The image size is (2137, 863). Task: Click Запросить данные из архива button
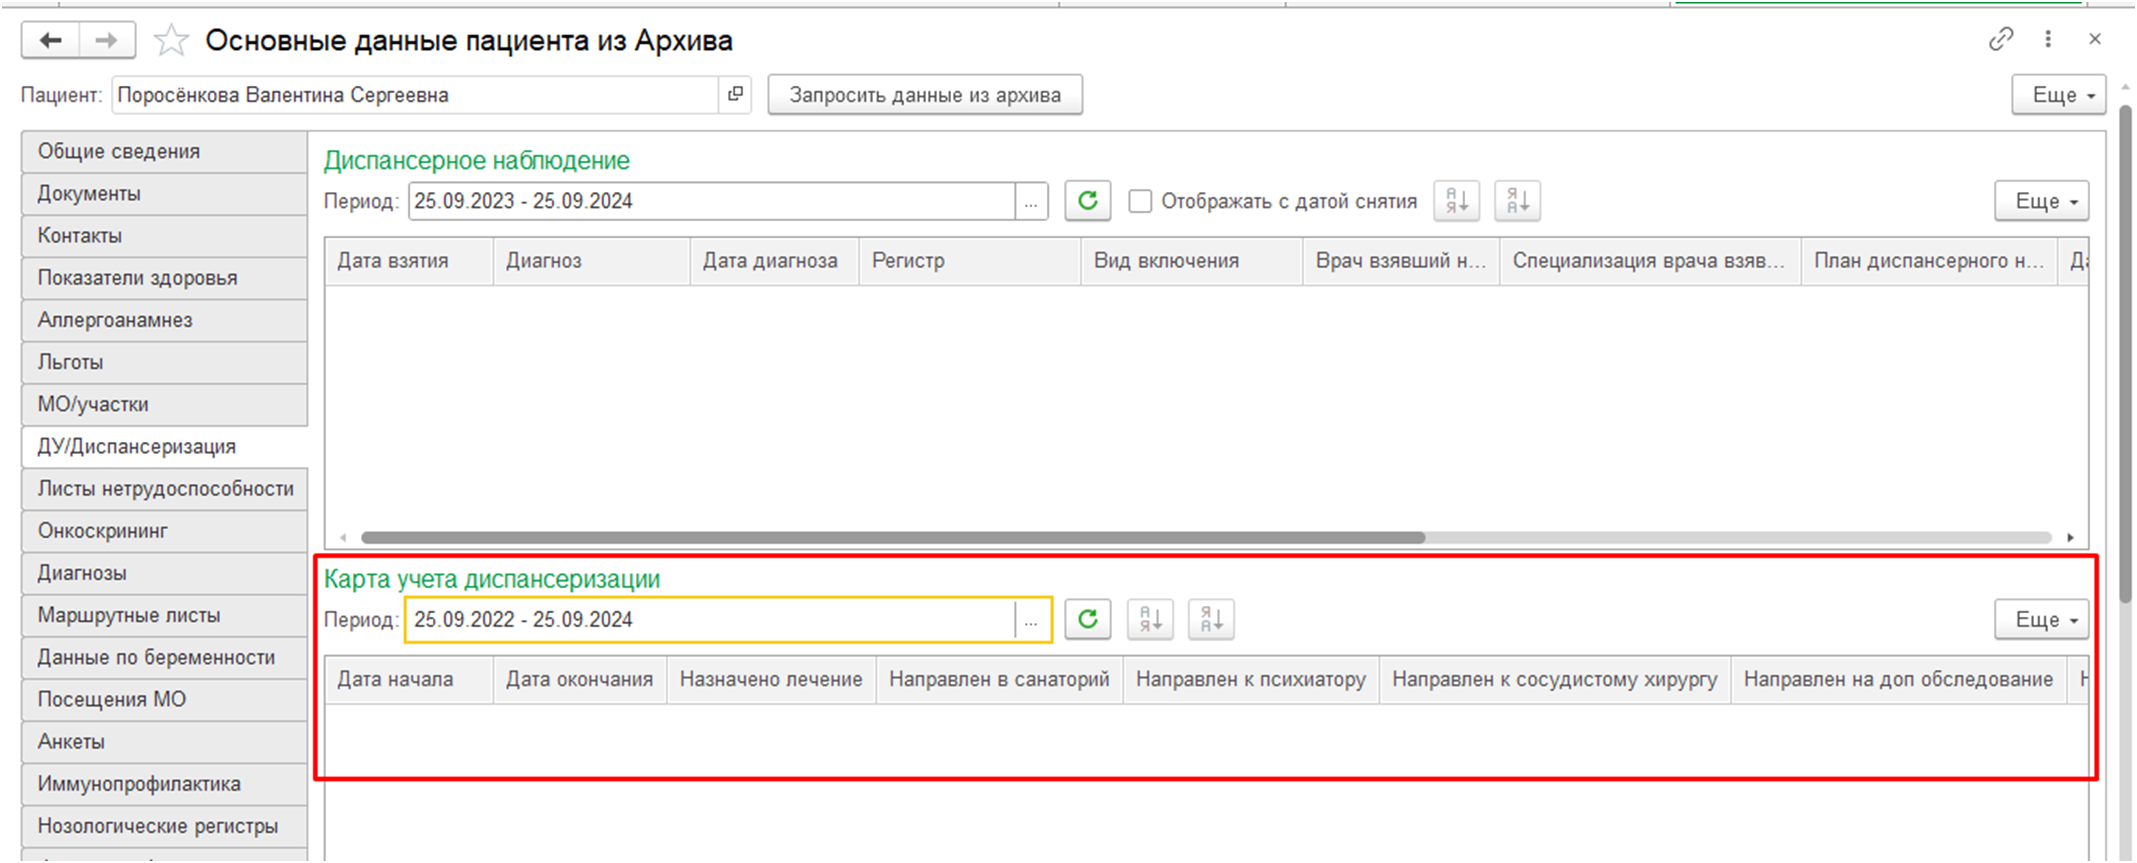[x=924, y=95]
